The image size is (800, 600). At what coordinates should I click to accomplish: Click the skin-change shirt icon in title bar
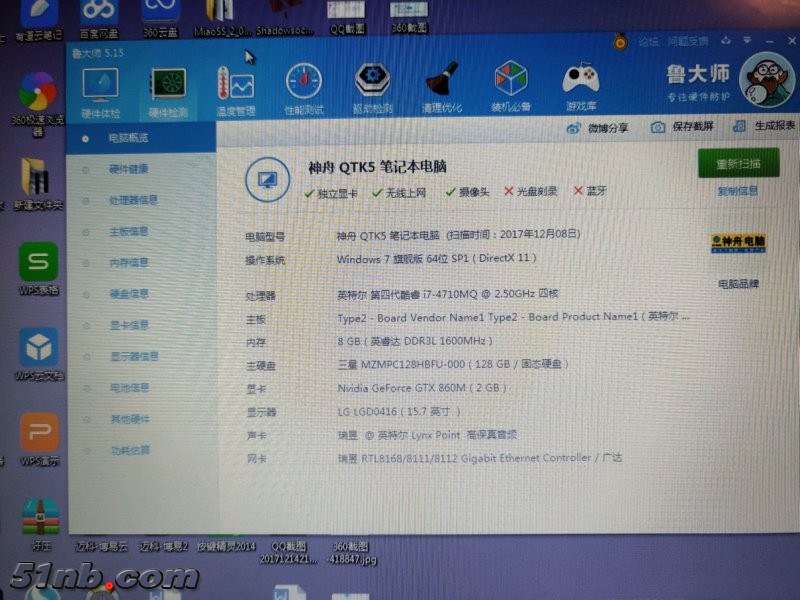pyautogui.click(x=726, y=40)
